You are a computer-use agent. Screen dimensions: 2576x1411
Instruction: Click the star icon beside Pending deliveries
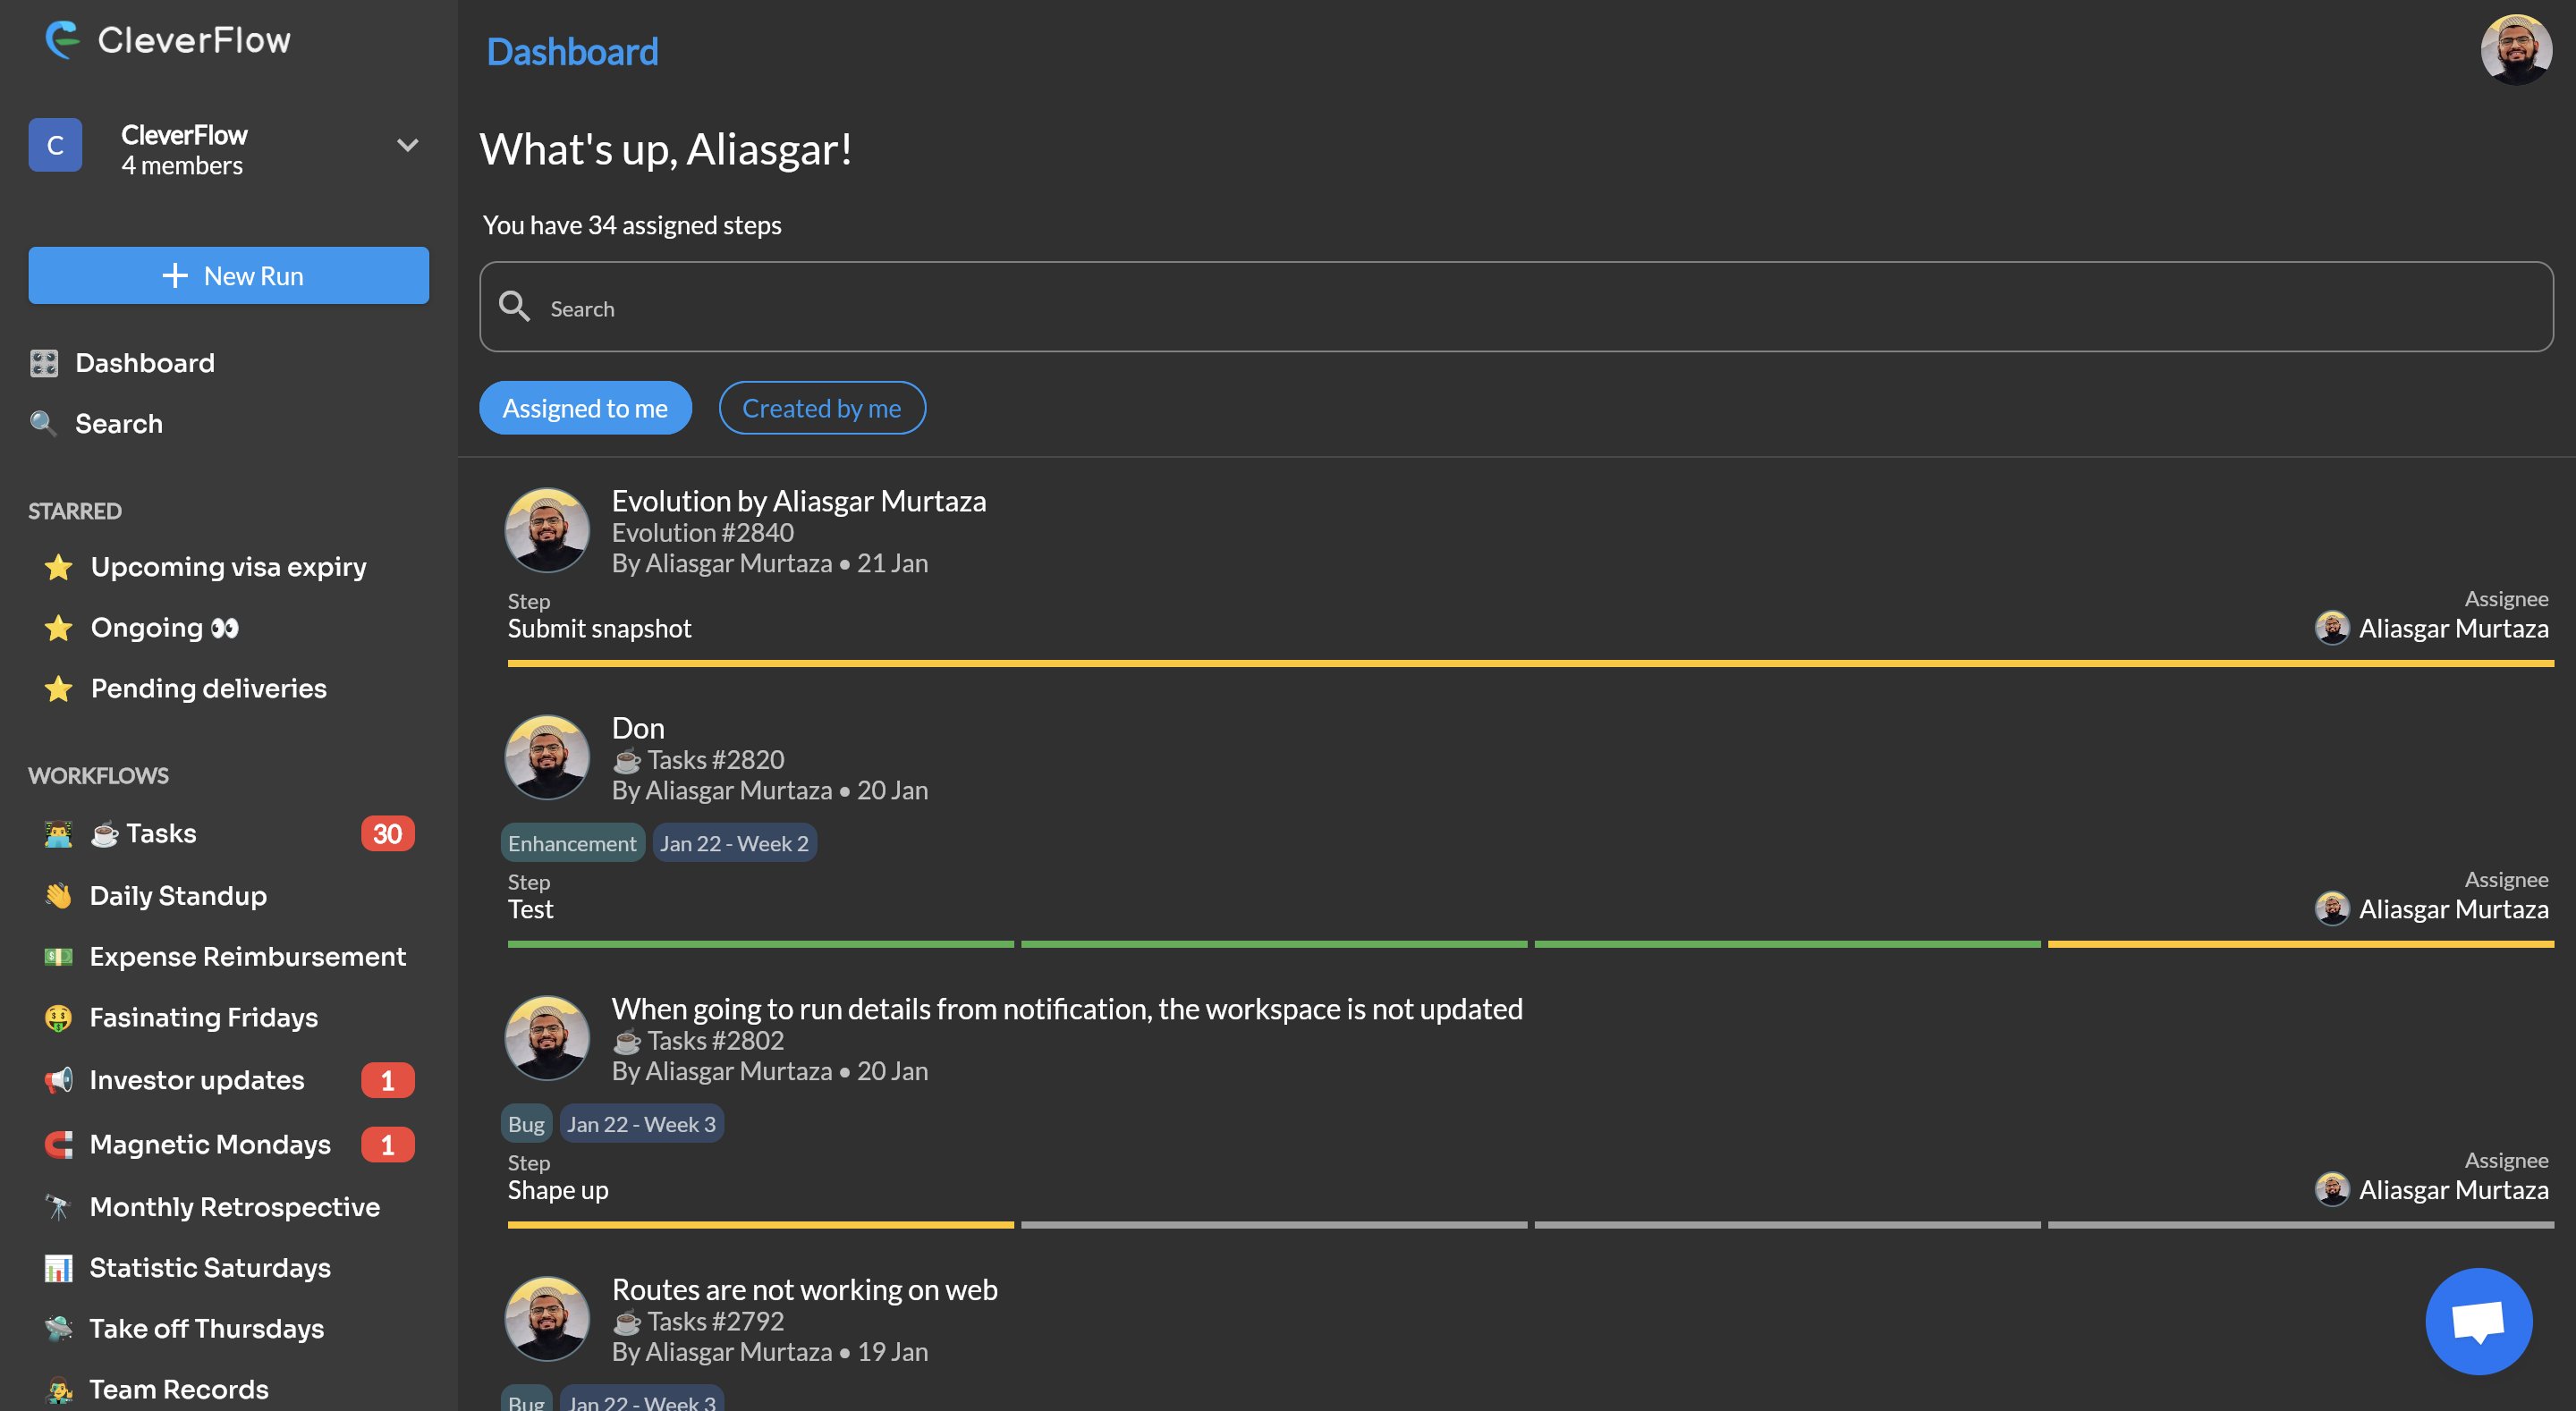[x=58, y=688]
